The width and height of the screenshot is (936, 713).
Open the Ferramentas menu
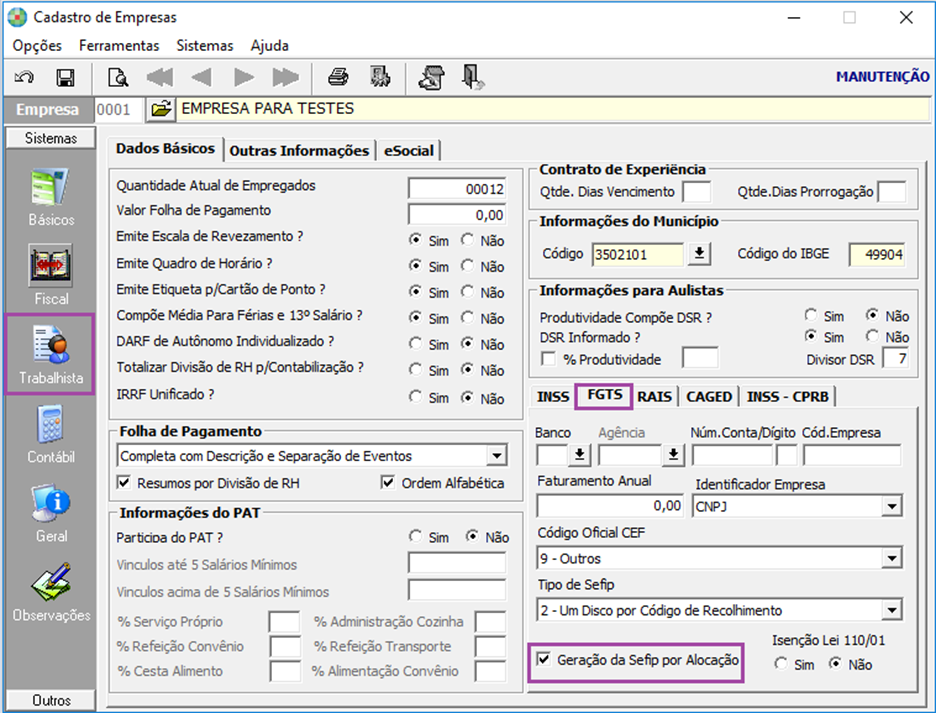tap(119, 46)
